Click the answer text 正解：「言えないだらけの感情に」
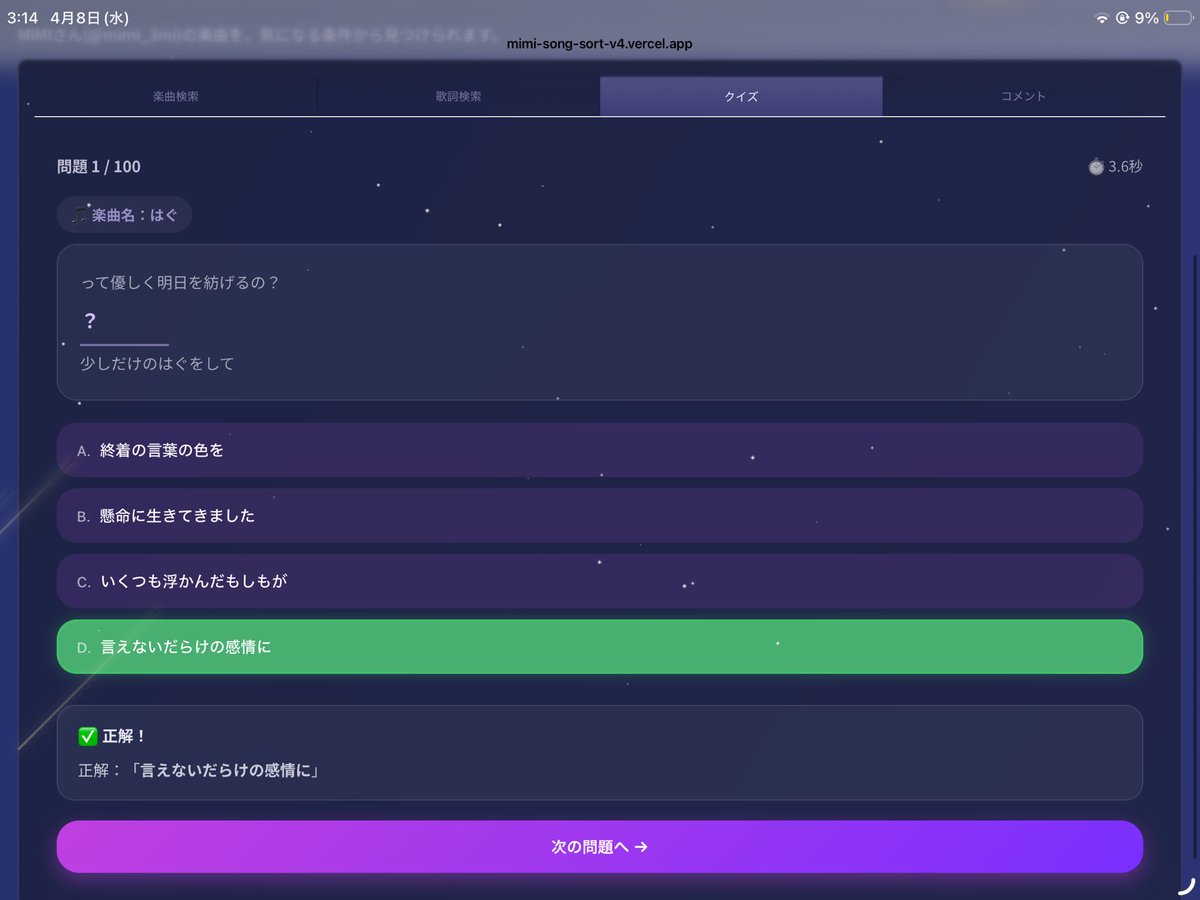The height and width of the screenshot is (900, 1200). pyautogui.click(x=199, y=771)
